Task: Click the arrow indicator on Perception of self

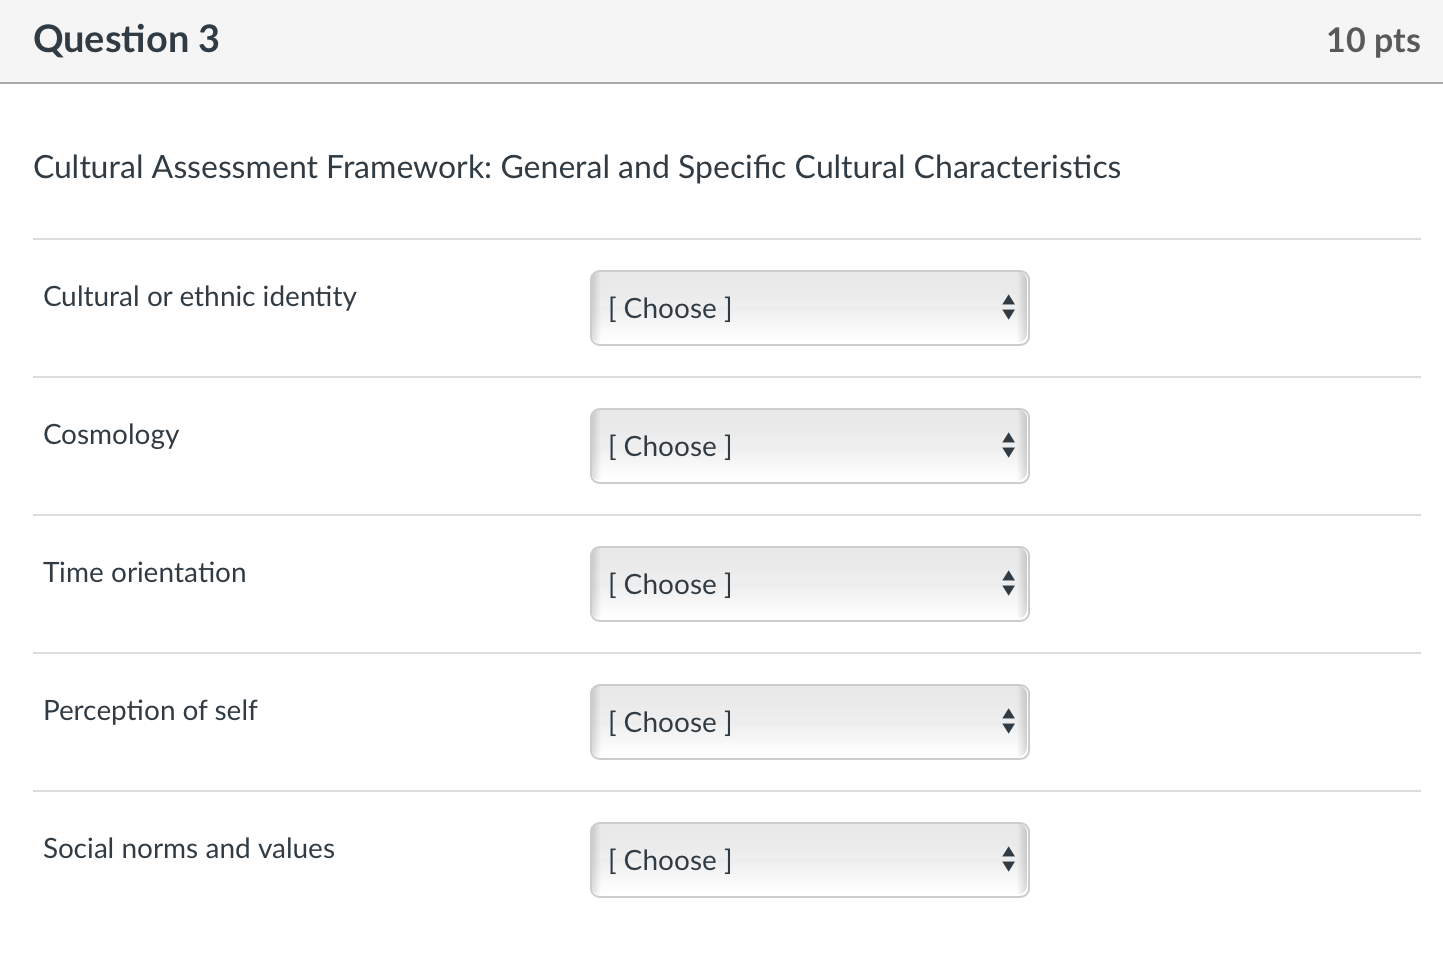Action: click(x=1008, y=722)
